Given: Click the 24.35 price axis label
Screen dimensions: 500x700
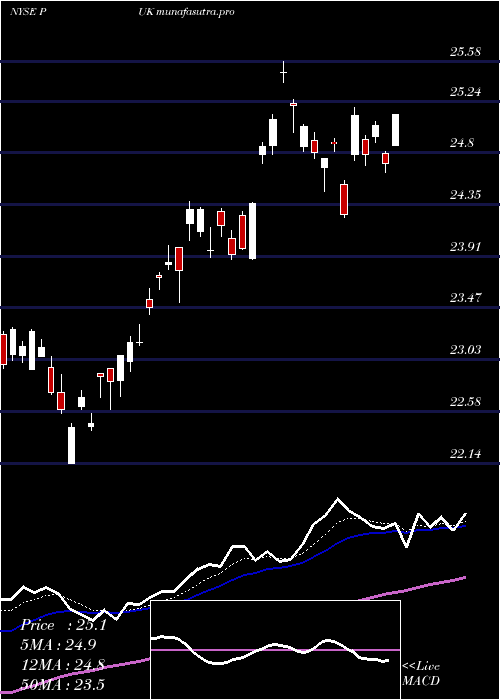Looking at the screenshot, I should (465, 195).
